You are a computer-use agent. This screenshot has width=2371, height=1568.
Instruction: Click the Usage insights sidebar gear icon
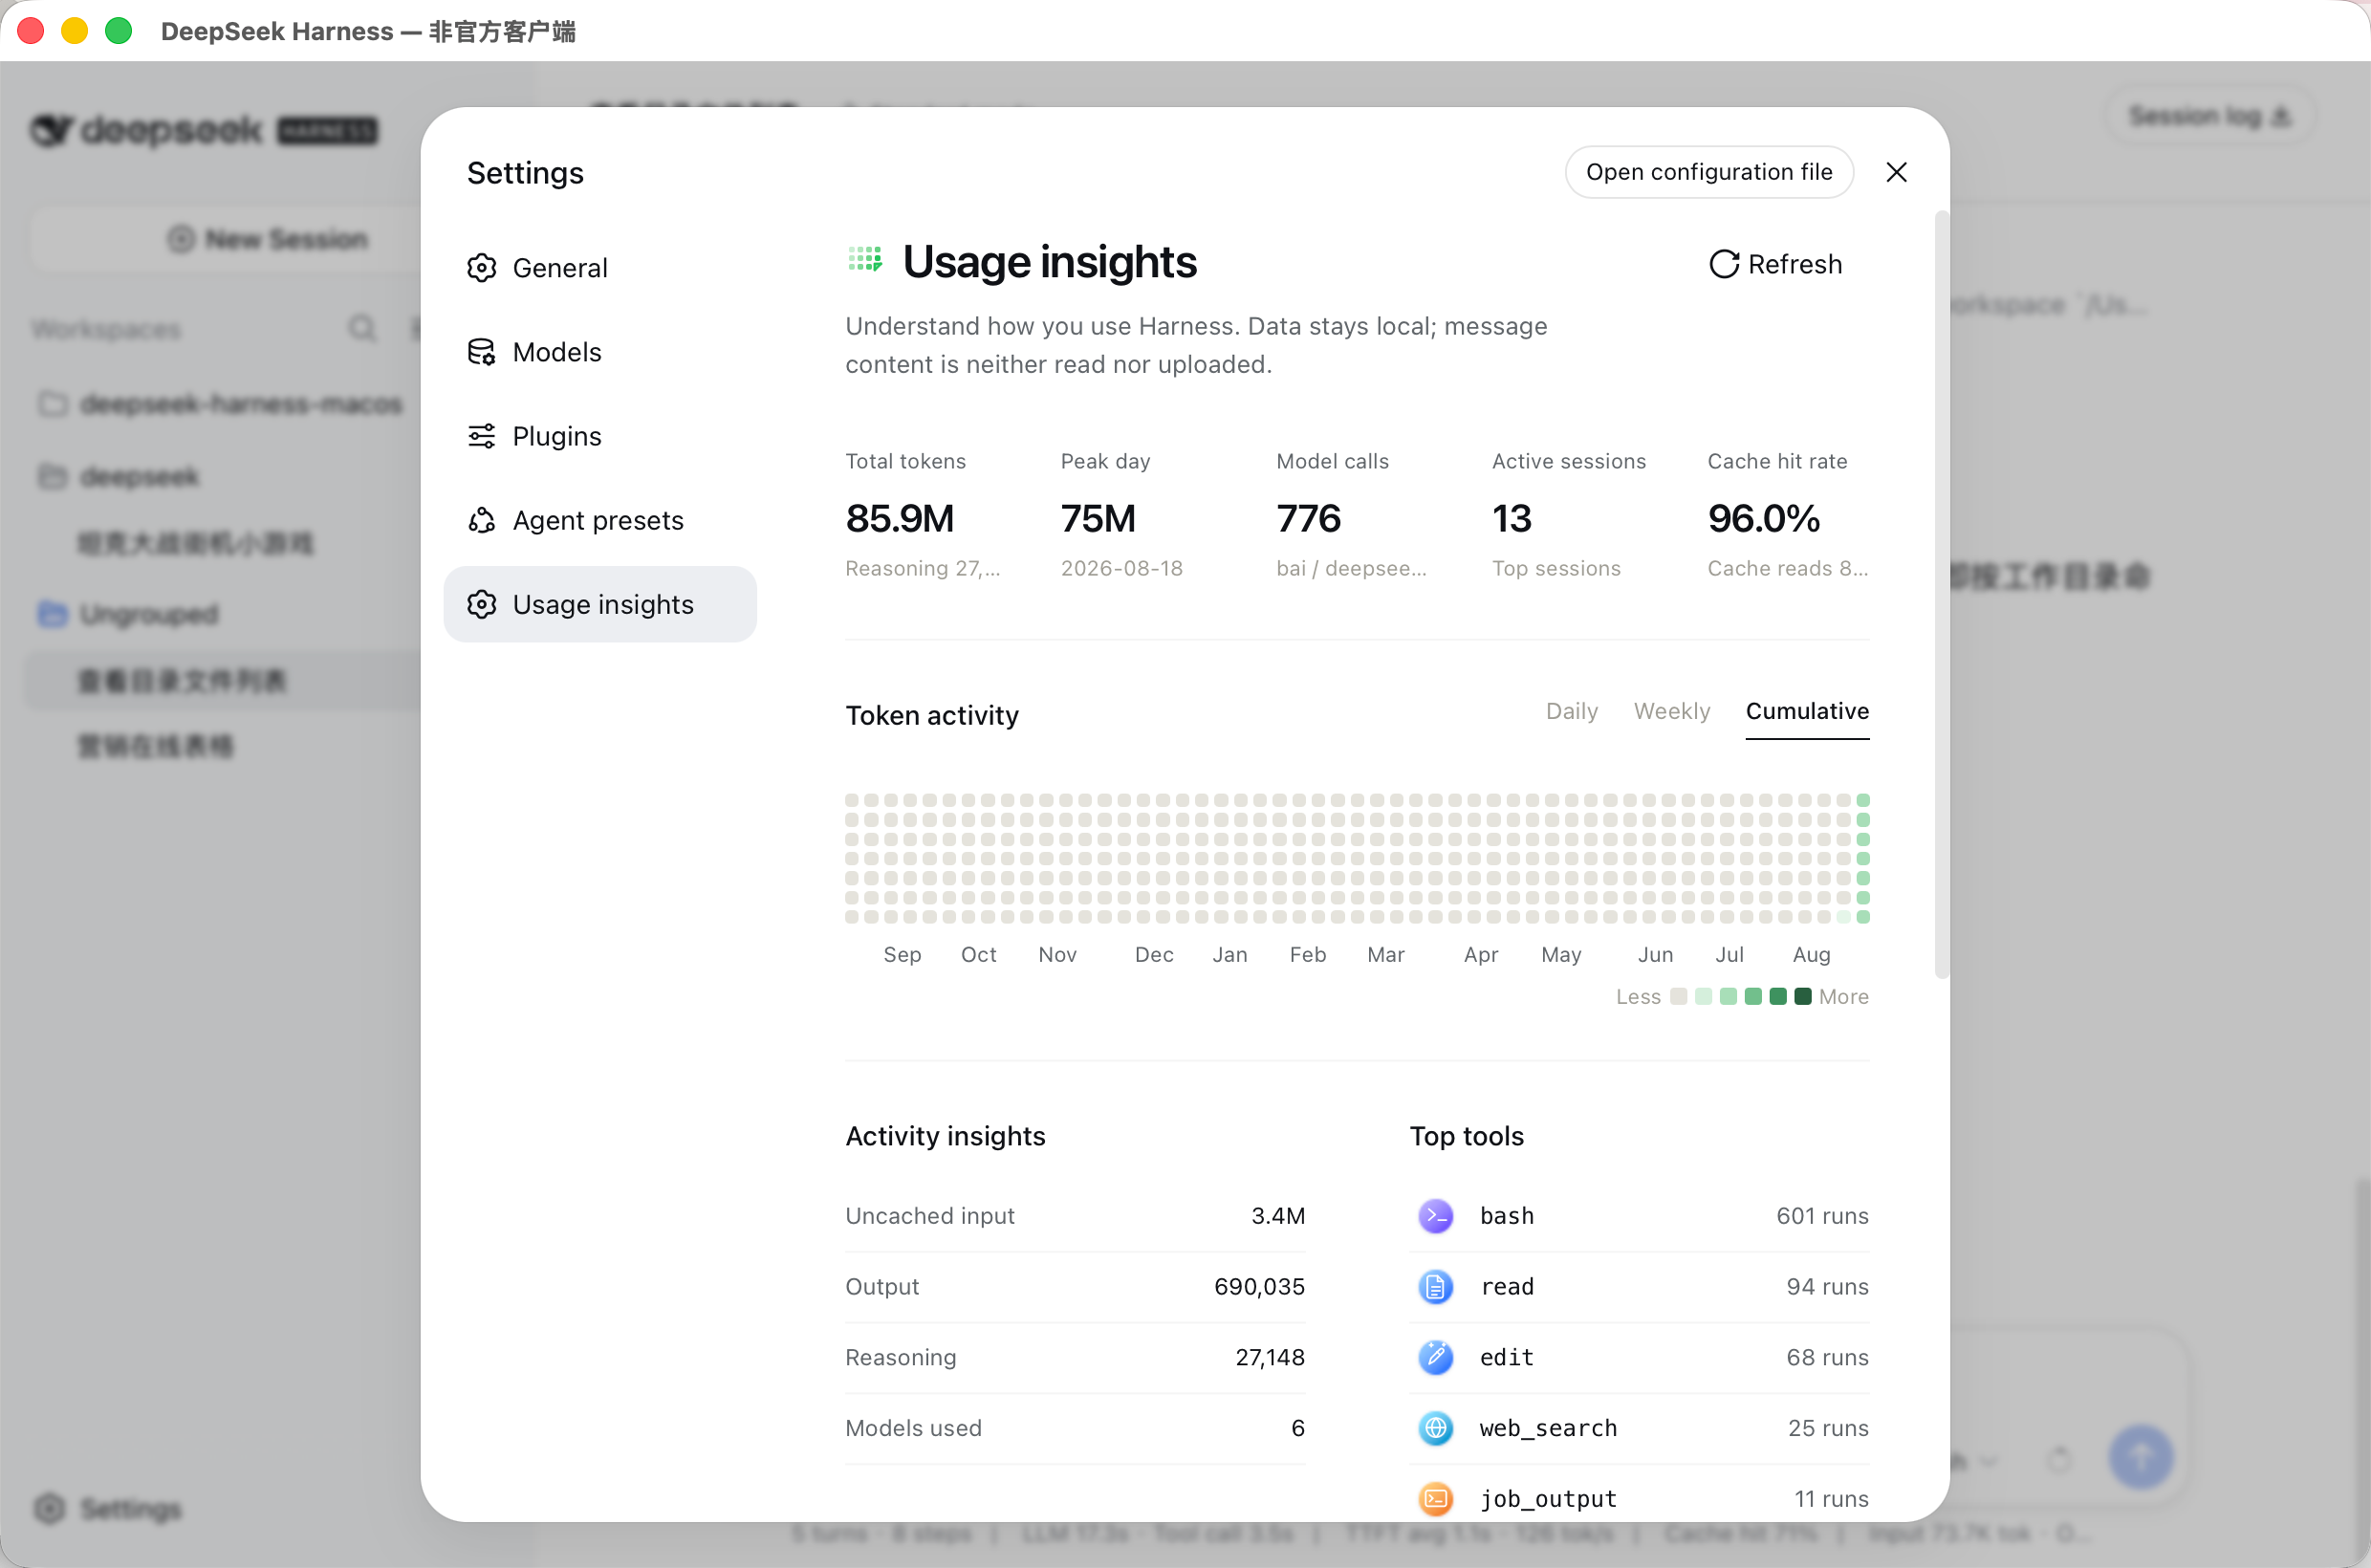[482, 604]
